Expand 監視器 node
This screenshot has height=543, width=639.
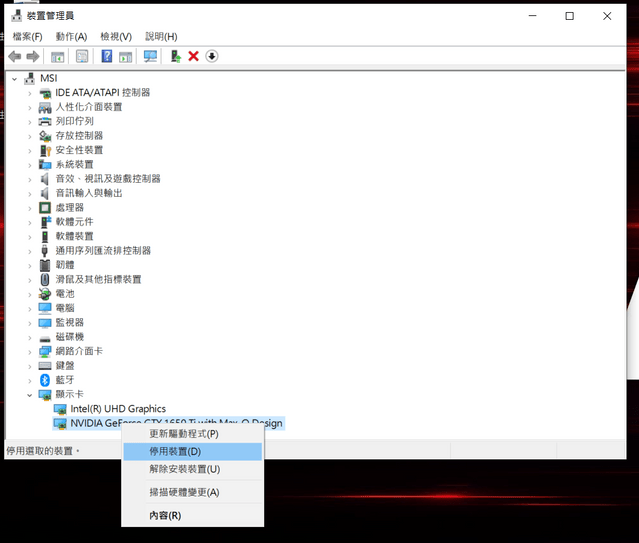coord(29,323)
